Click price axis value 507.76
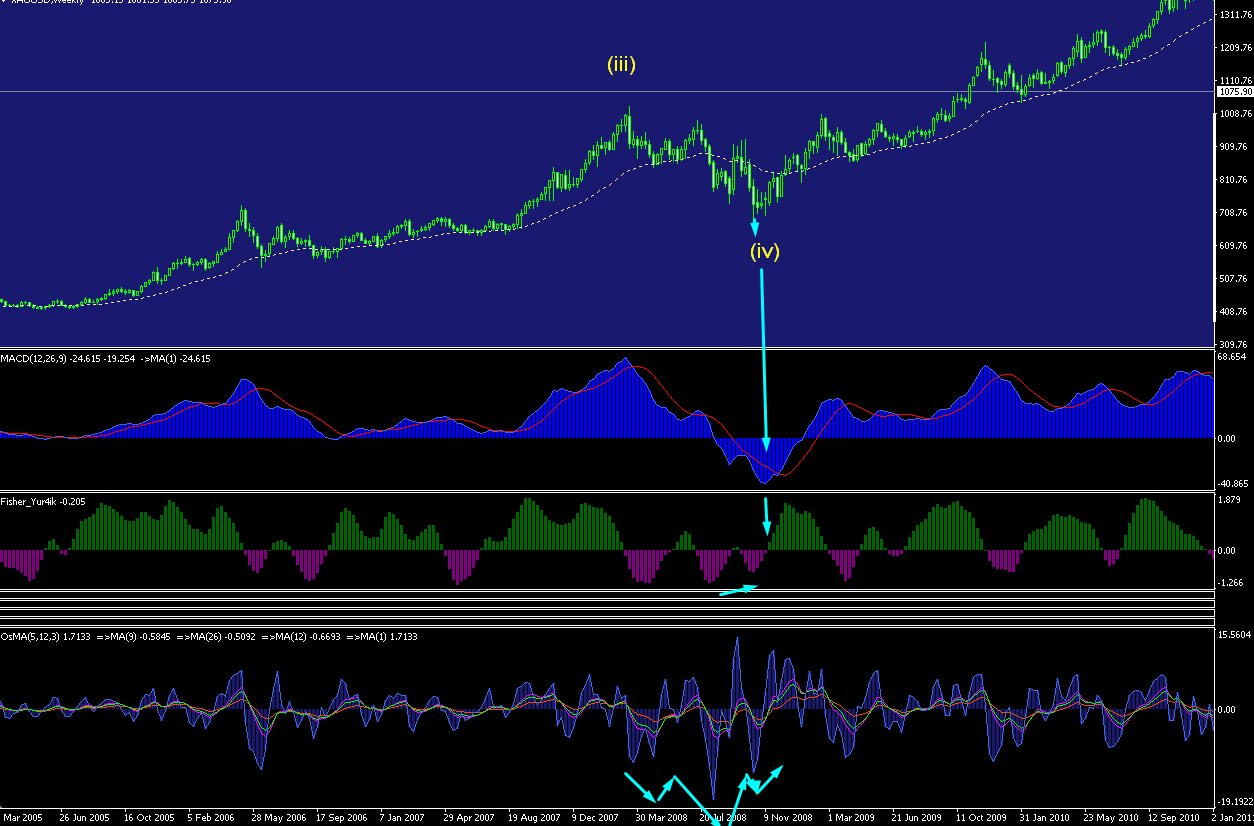 (x=1235, y=279)
